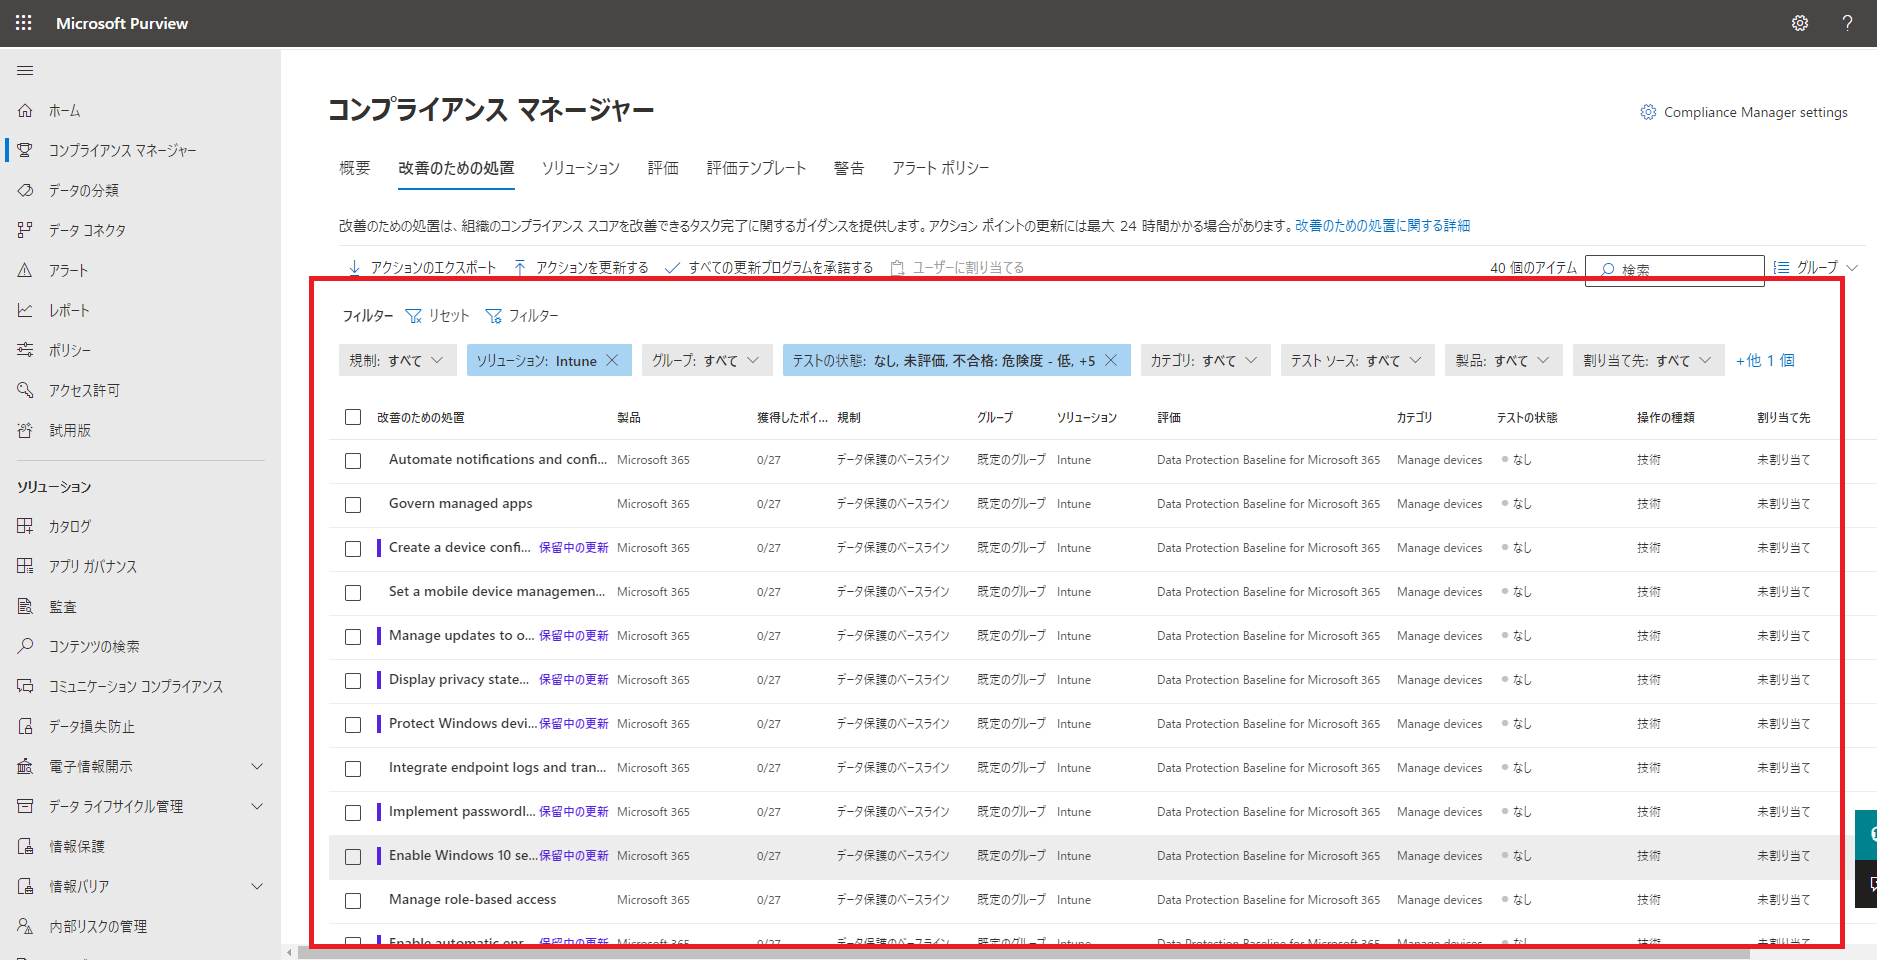Switch to the 概要 tab
The height and width of the screenshot is (960, 1877).
click(355, 168)
